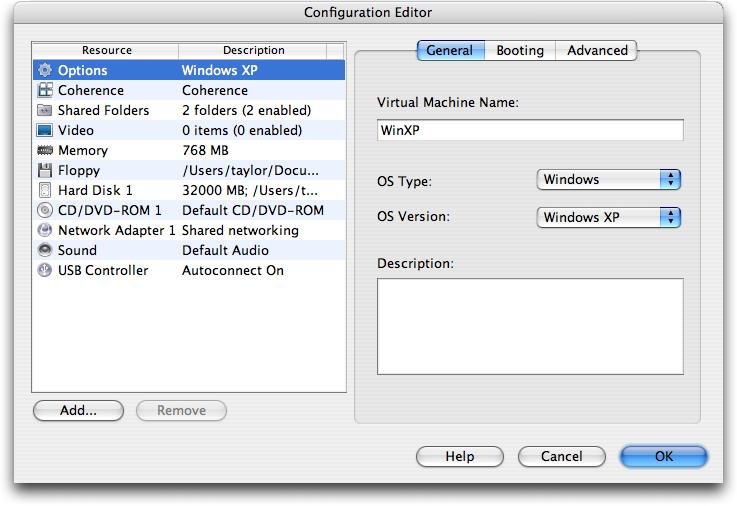The image size is (737, 506).
Task: Select the Coherence resource label
Action: 91,90
